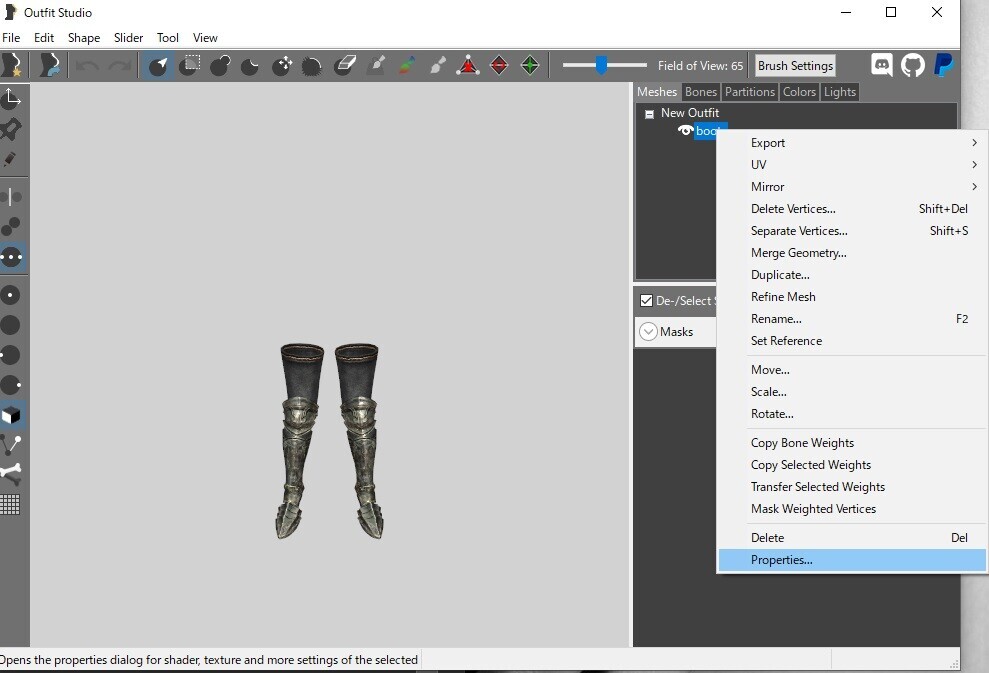Enable the bone pose tool icon

11,474
